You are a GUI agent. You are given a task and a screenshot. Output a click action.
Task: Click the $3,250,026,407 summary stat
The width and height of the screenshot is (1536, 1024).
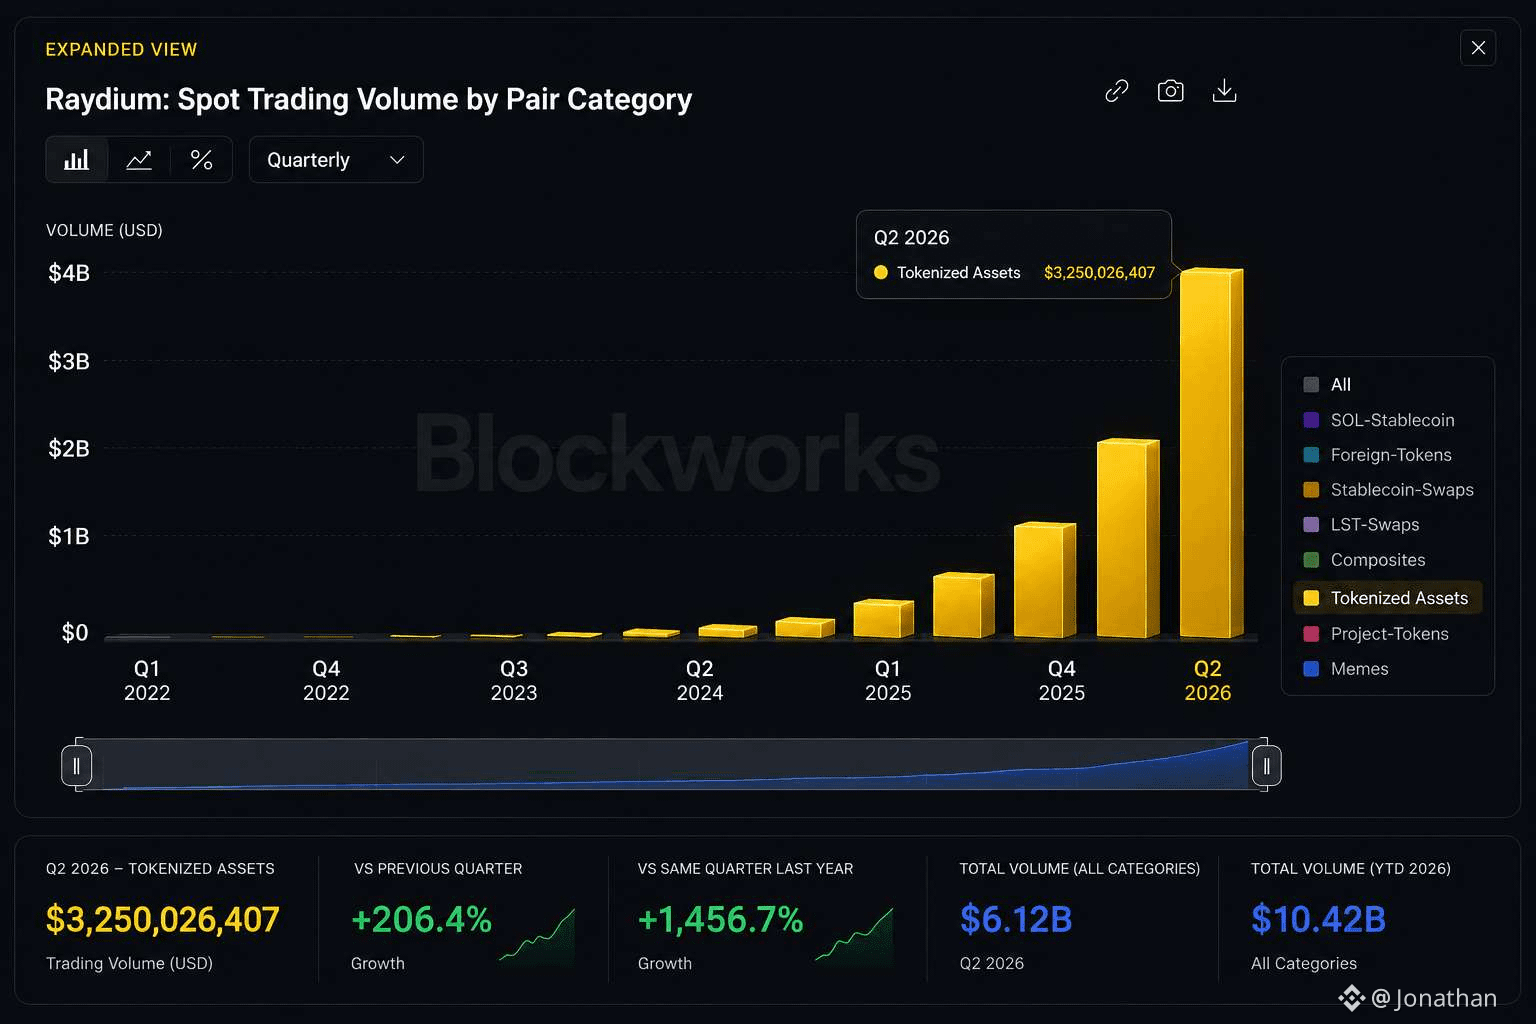163,919
